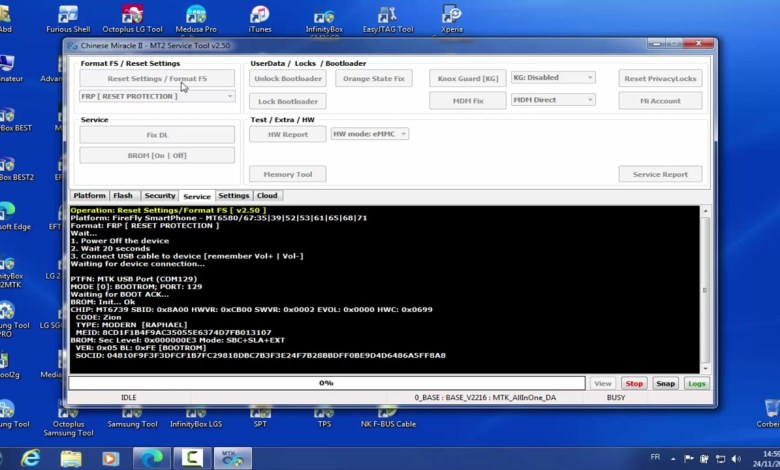Toggle the BROM [On | Off] button

tap(157, 155)
